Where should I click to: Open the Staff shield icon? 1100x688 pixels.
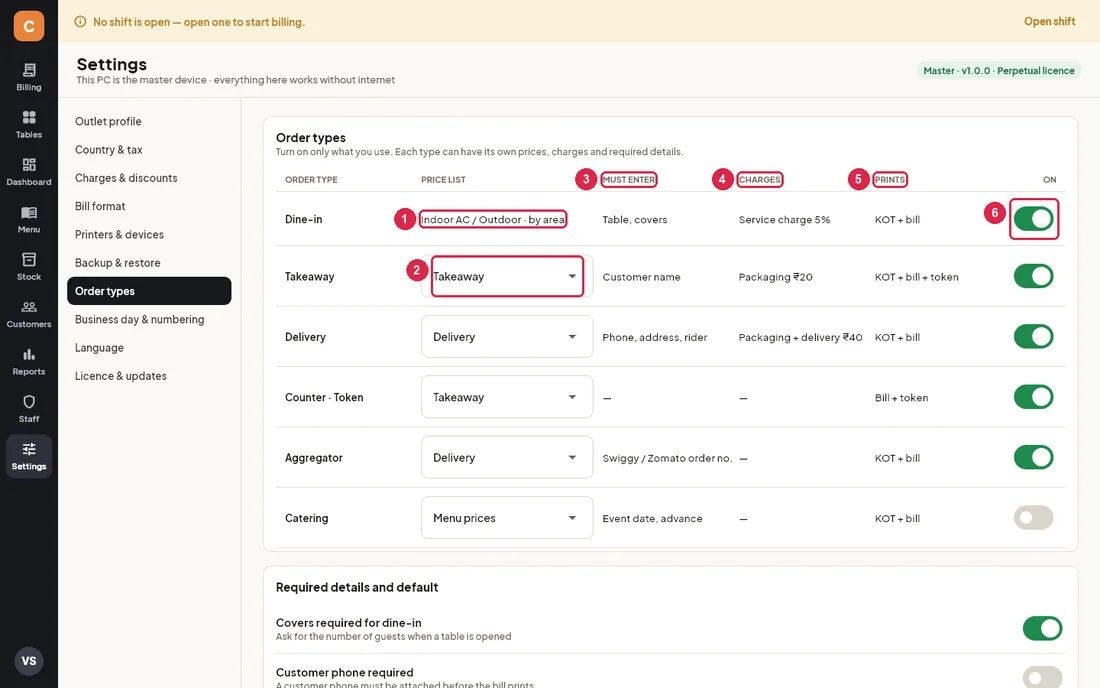click(x=29, y=402)
